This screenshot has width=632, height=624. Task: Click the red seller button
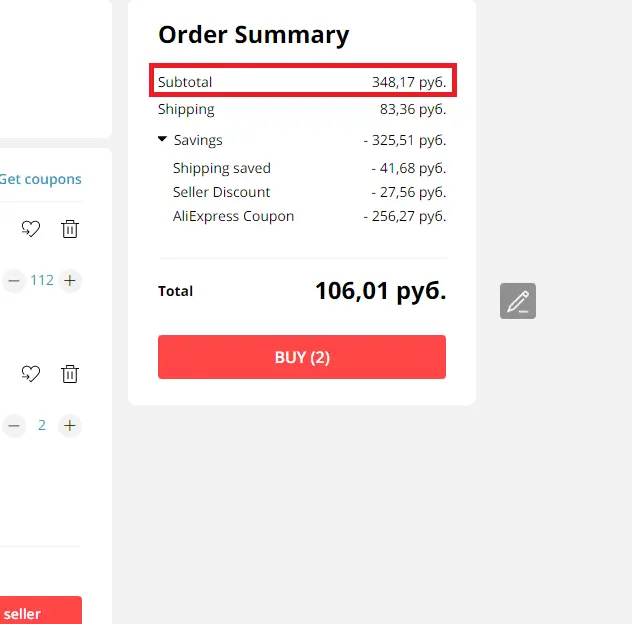coord(41,610)
